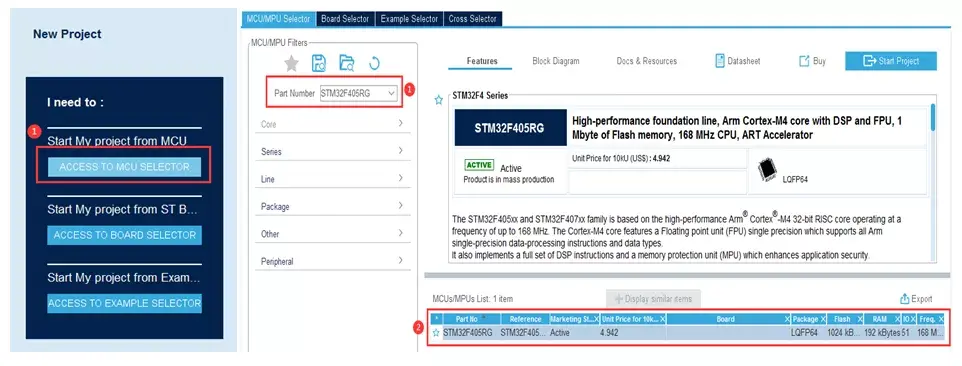Expand the Package filter
The height and width of the screenshot is (366, 962).
pos(333,207)
